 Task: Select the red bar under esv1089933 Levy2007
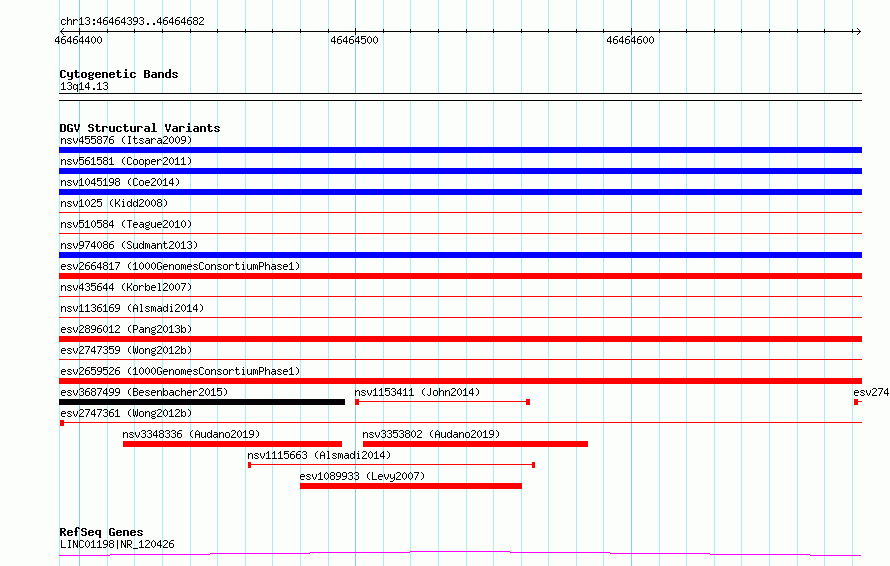click(411, 486)
